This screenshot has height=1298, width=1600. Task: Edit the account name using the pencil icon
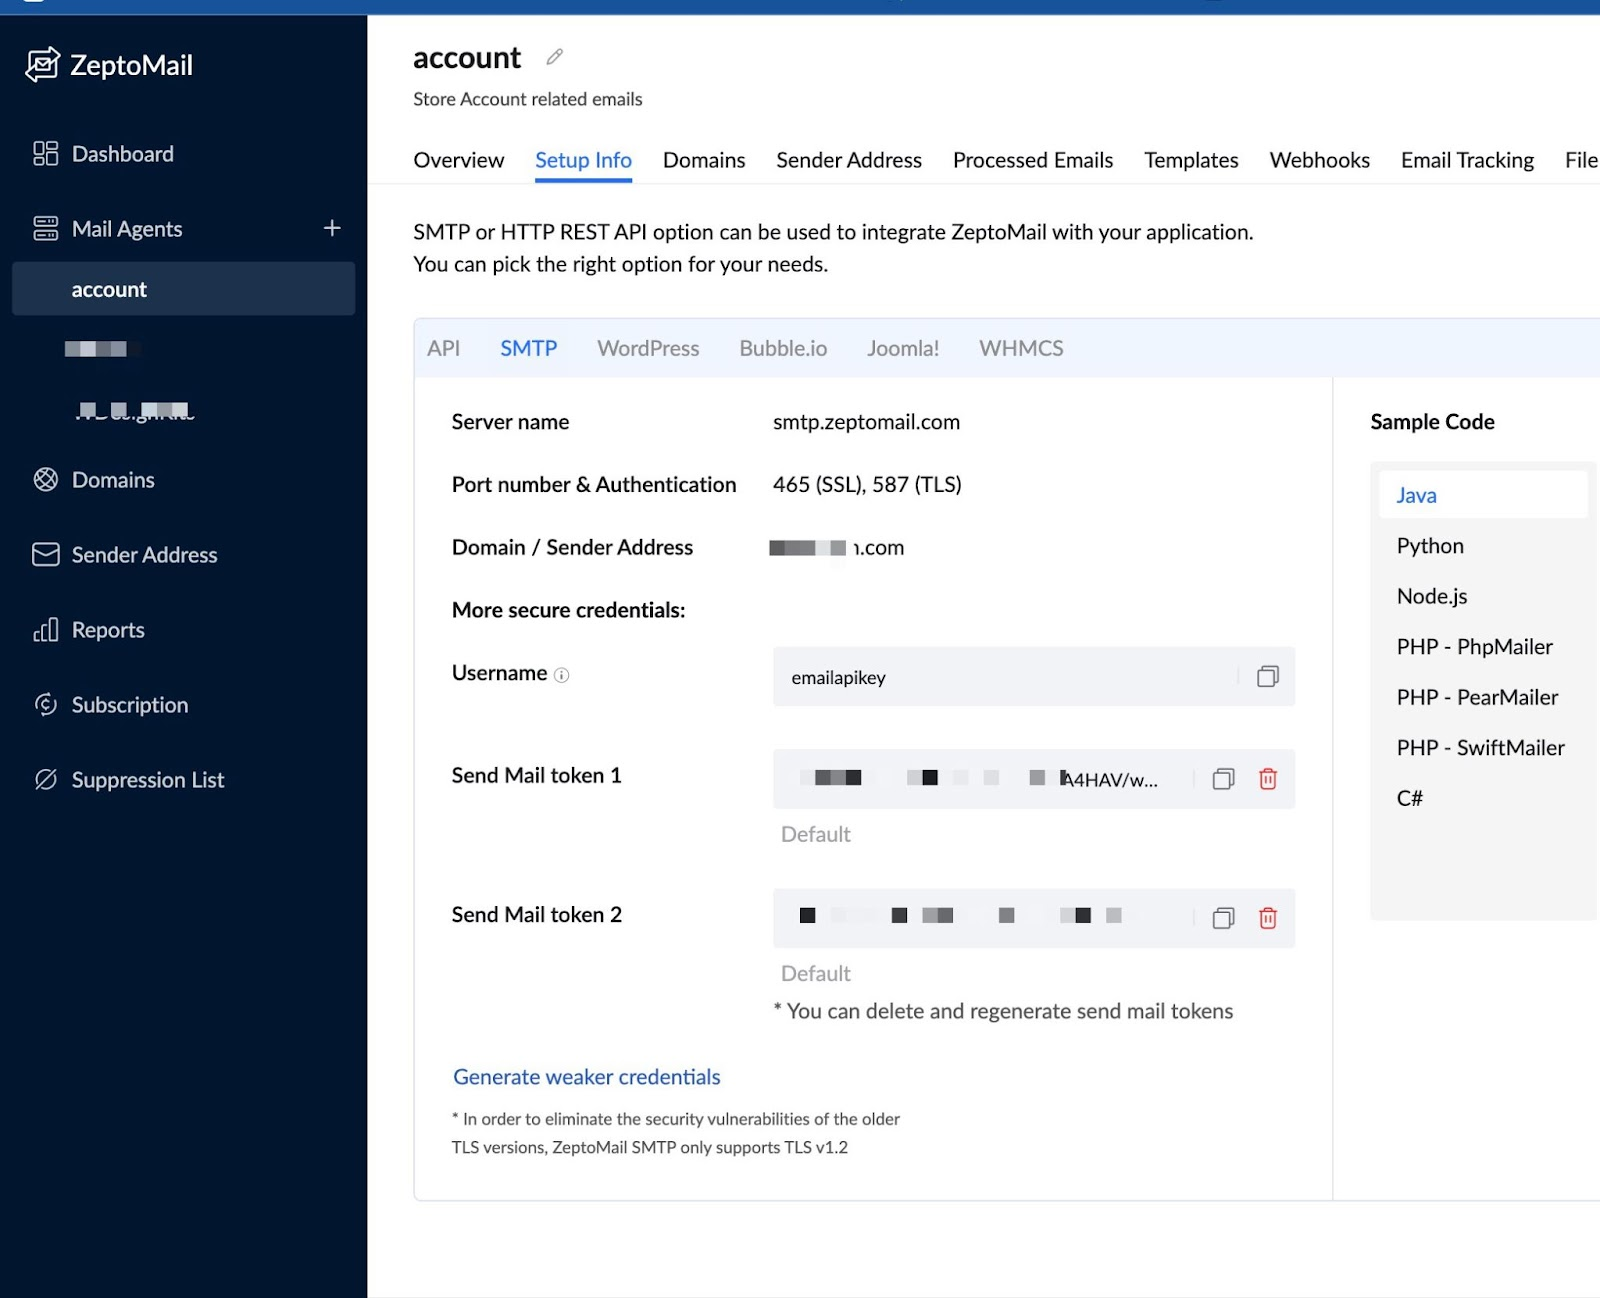(x=554, y=58)
